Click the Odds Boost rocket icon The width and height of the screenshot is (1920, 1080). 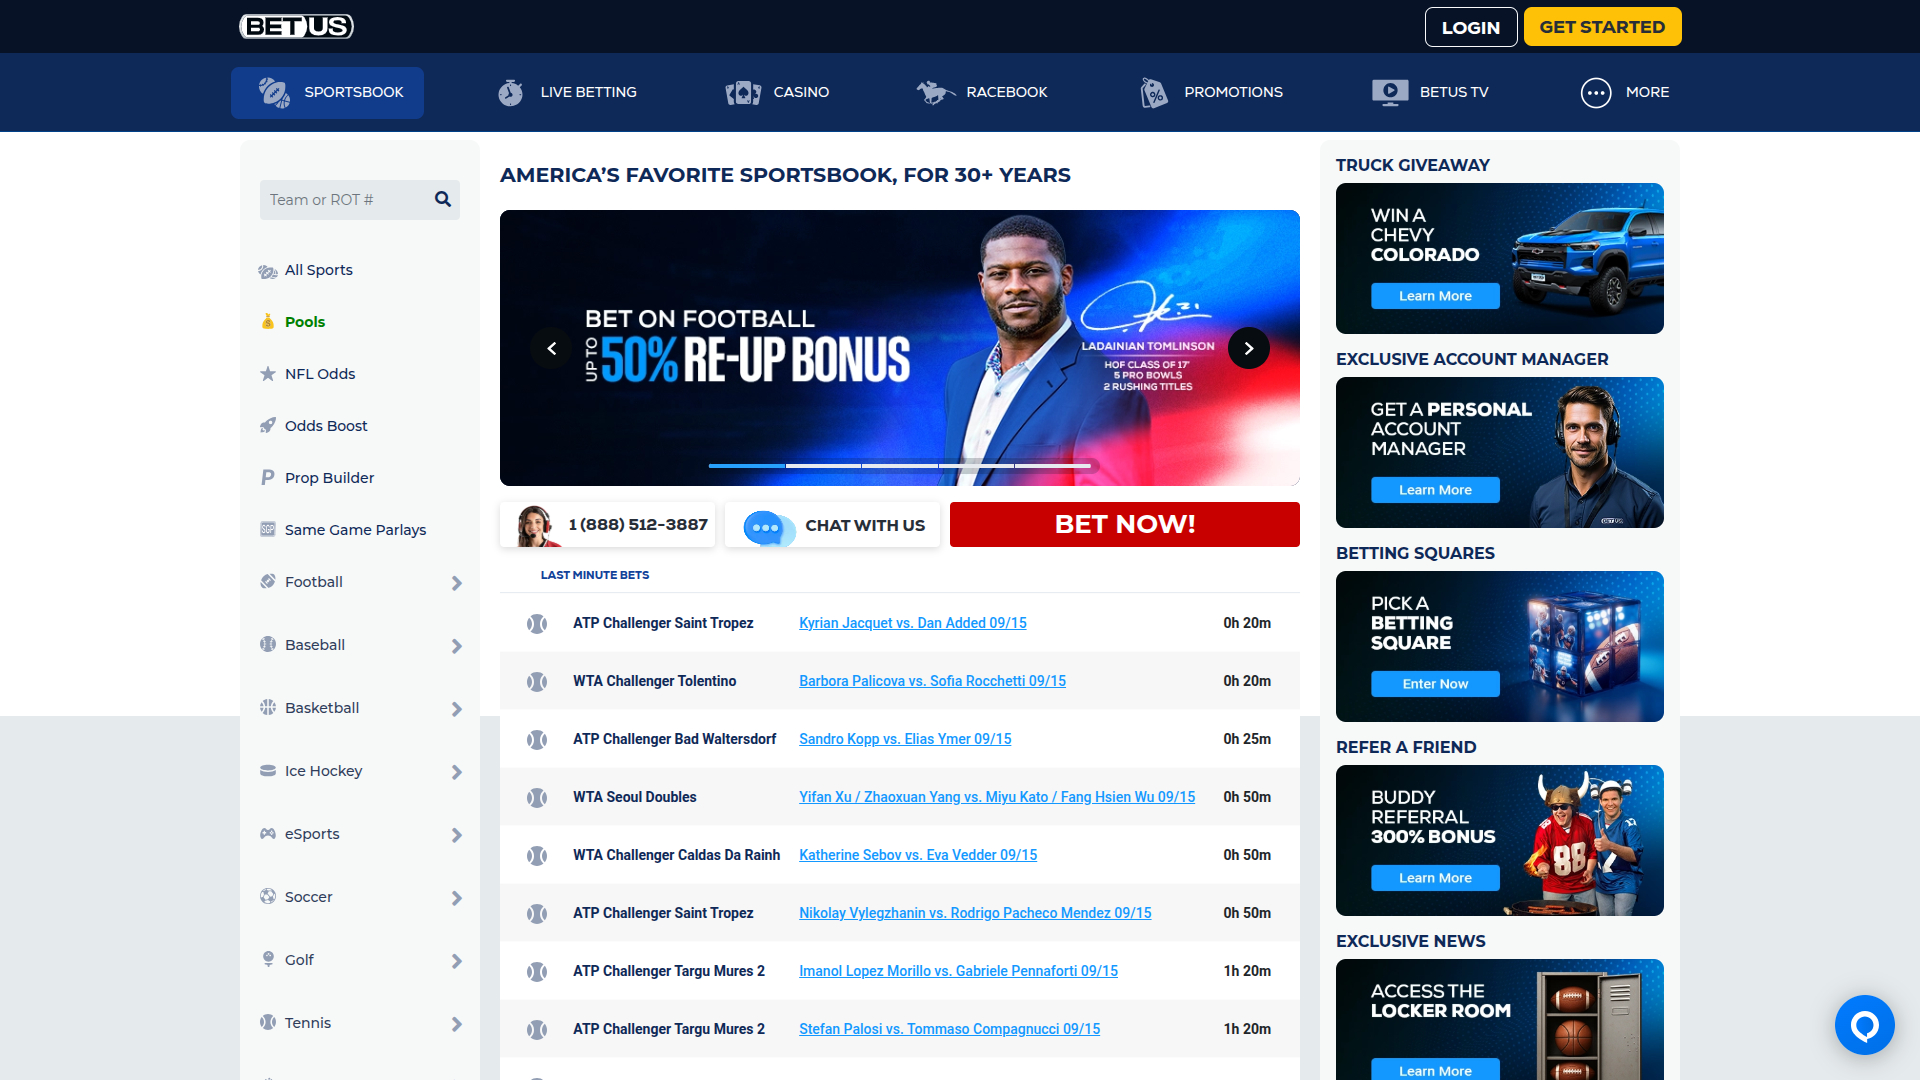pyautogui.click(x=267, y=425)
